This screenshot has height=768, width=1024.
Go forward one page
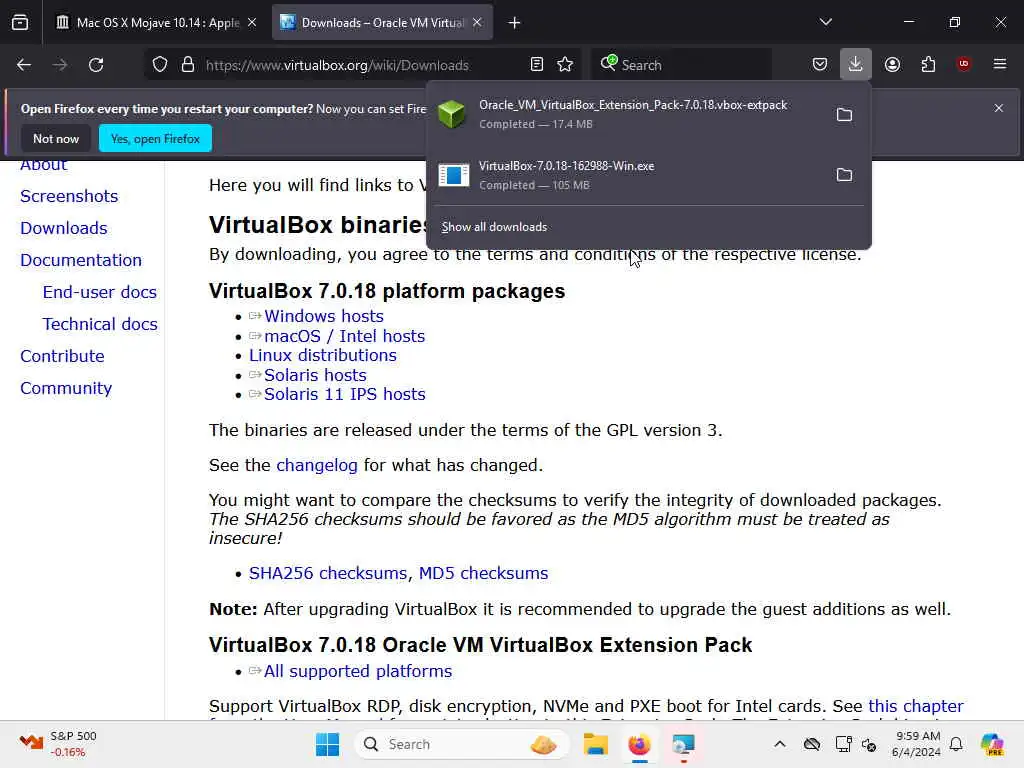click(60, 65)
